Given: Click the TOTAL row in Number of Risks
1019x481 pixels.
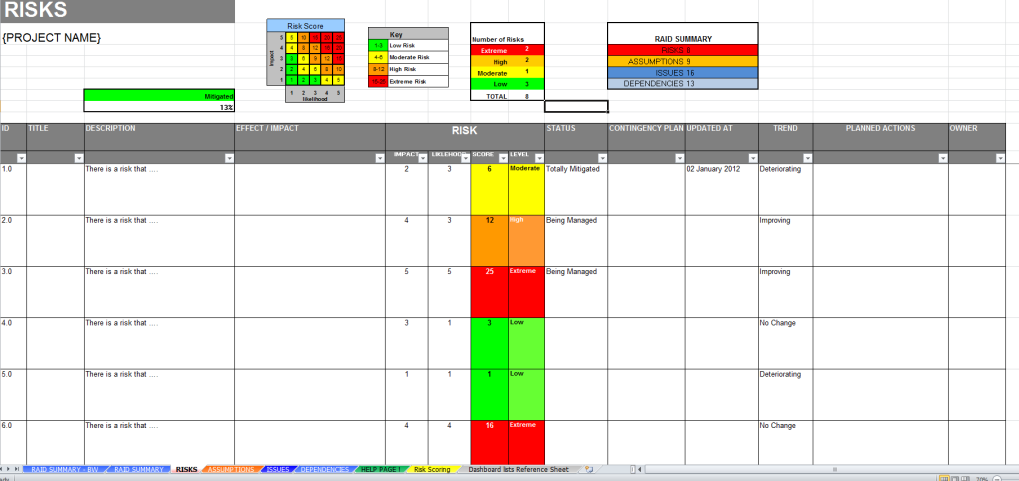Looking at the screenshot, I should [508, 96].
